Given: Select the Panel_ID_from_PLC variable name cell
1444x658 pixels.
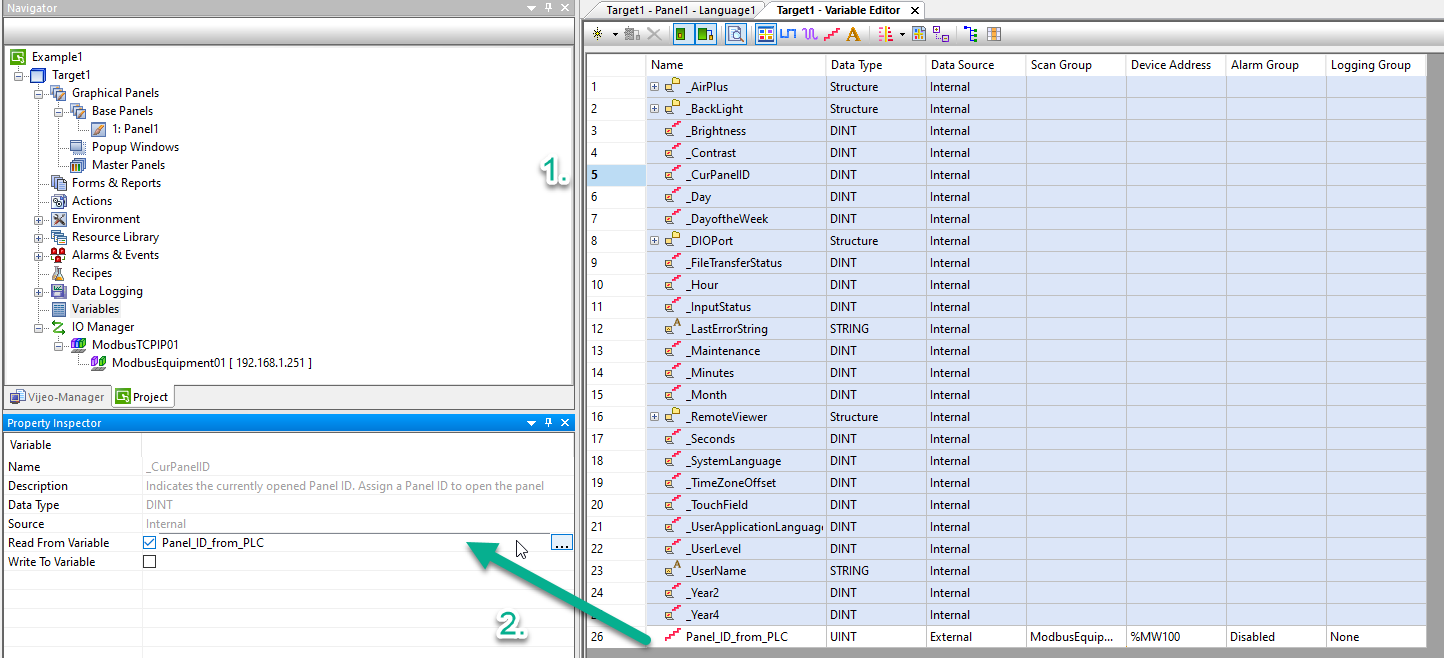Looking at the screenshot, I should pos(736,637).
